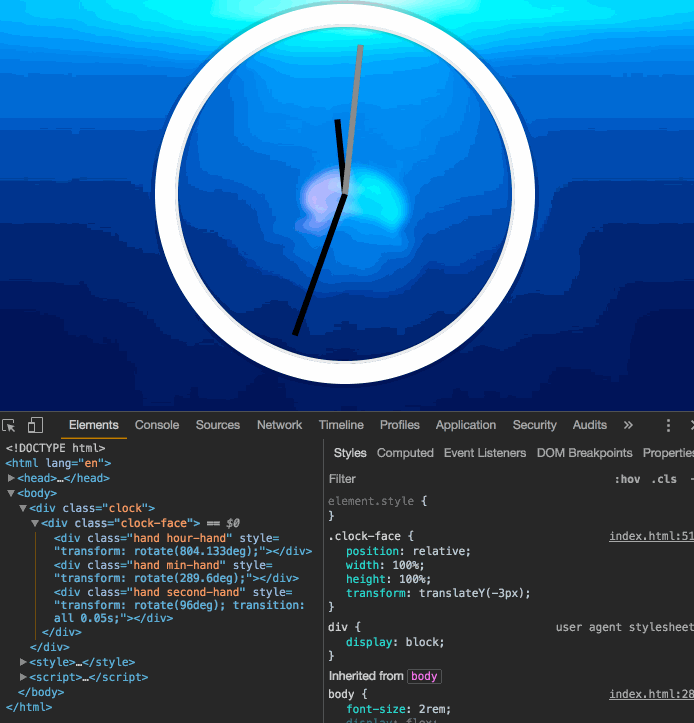Select the Styles sidebar tab

(350, 453)
